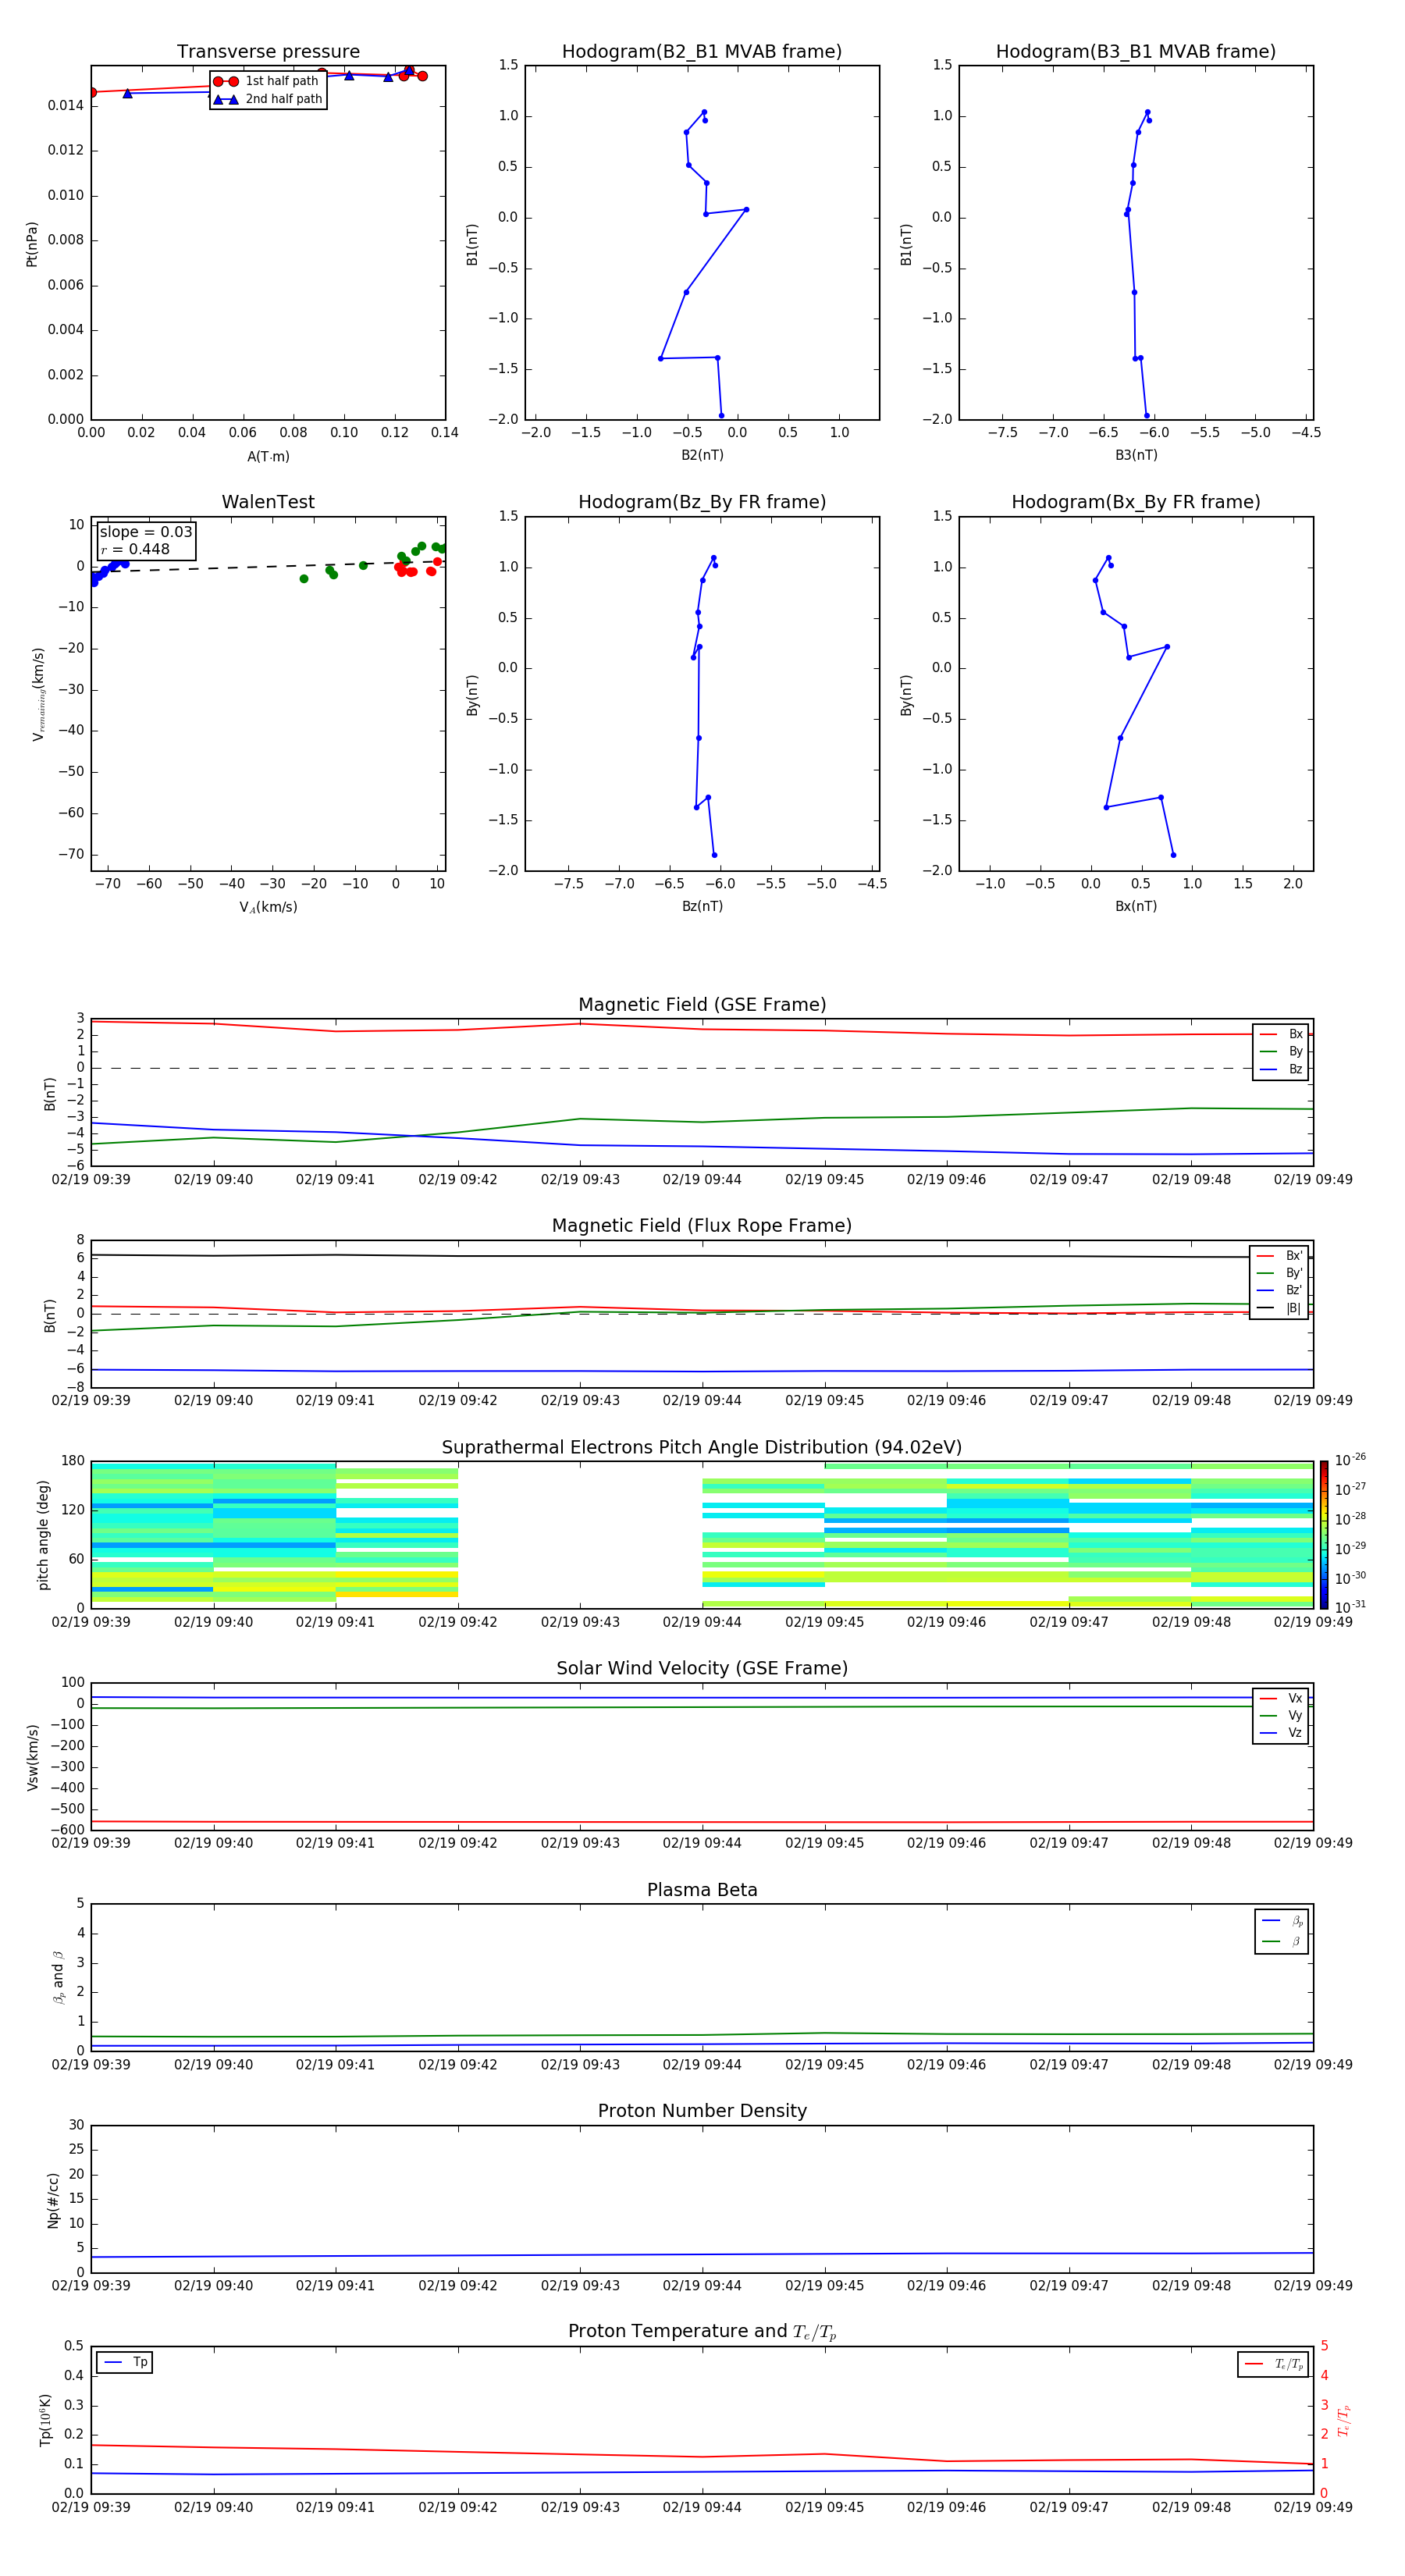Image resolution: width=1405 pixels, height=2576 pixels.
Task: Click the Vz entry in velocity legend
Action: coord(1281,1732)
